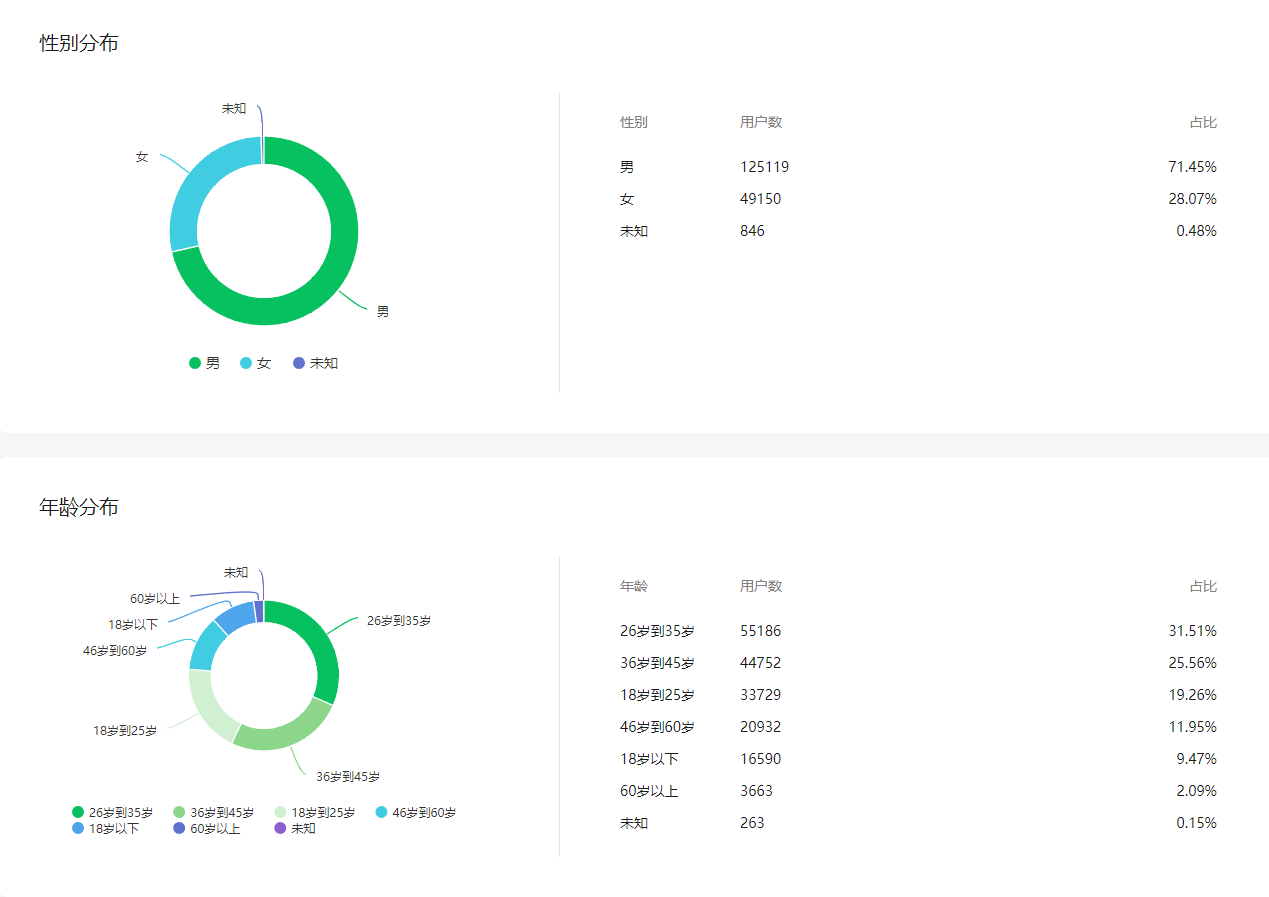
Task: Click the 60岁以上 callout label beside age donut
Action: tap(155, 599)
